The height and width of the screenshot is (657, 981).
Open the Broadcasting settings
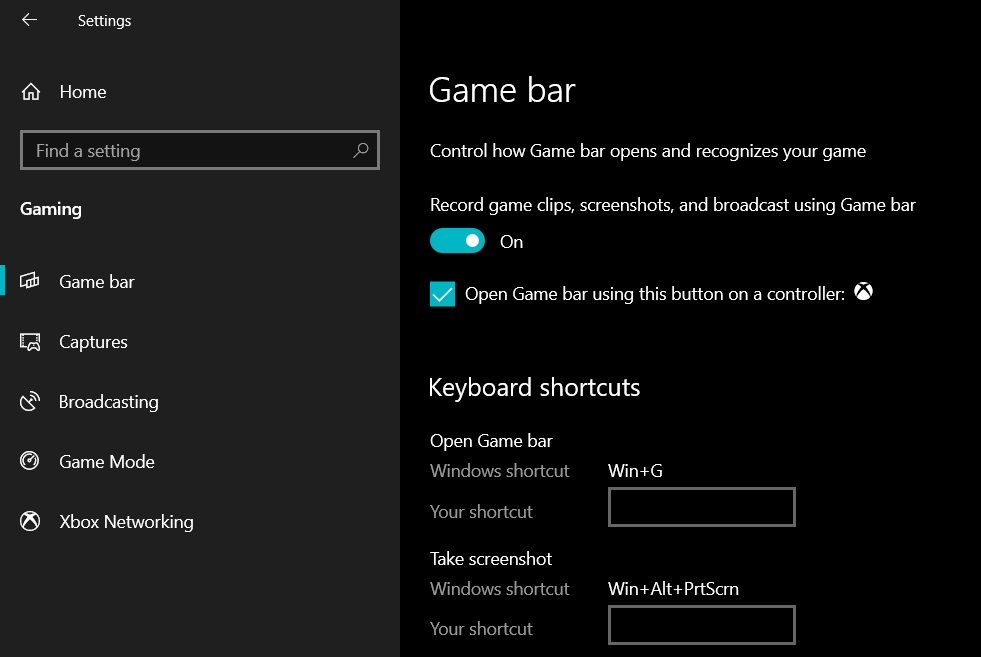point(108,402)
